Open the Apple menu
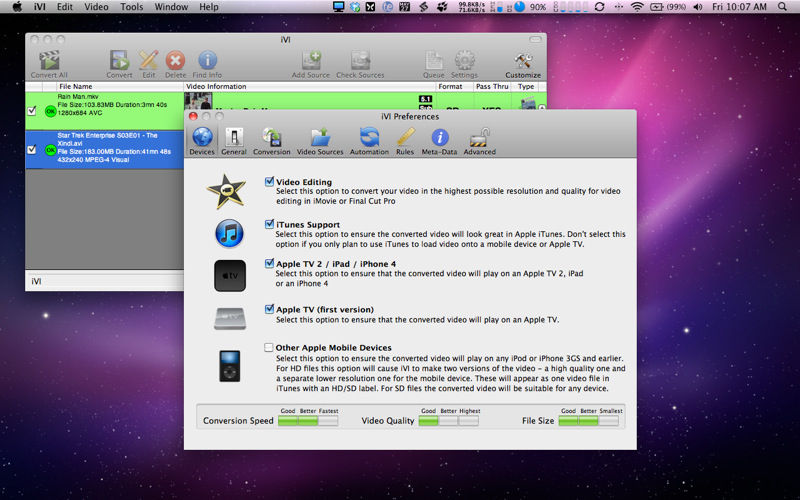This screenshot has width=800, height=500. [x=17, y=7]
